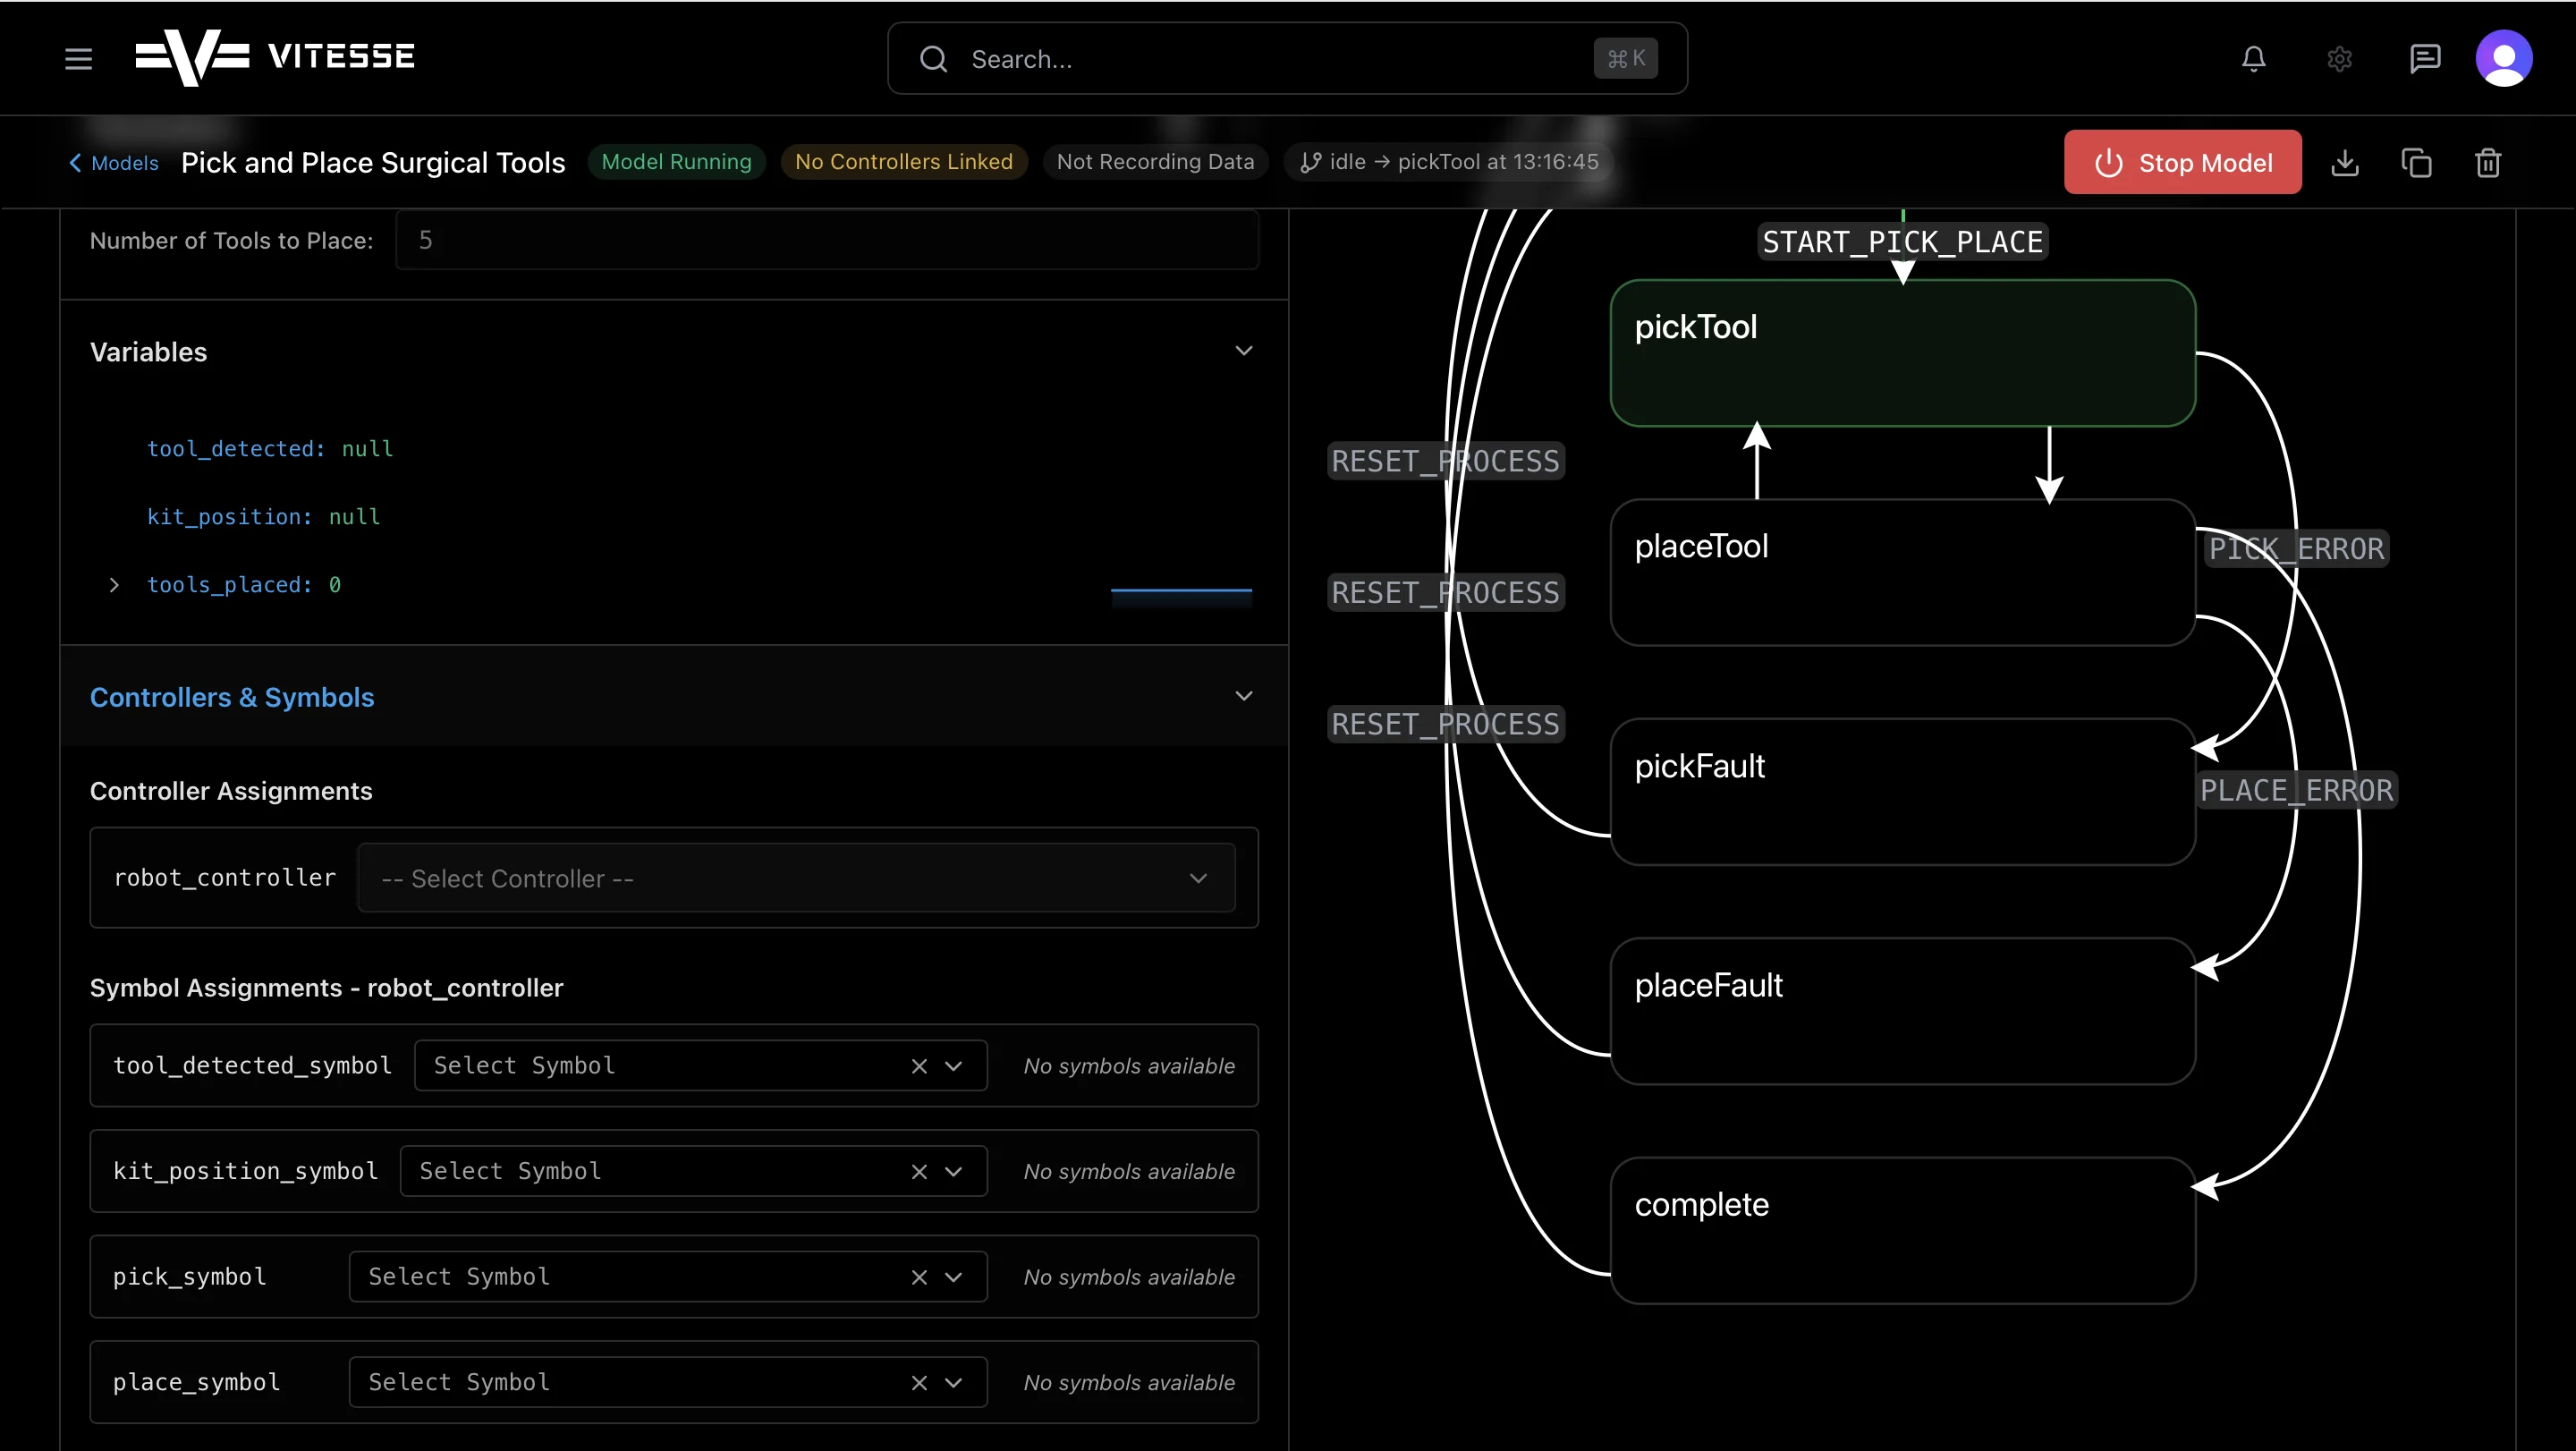Download the model
Viewport: 2576px width, 1451px height.
(2345, 163)
